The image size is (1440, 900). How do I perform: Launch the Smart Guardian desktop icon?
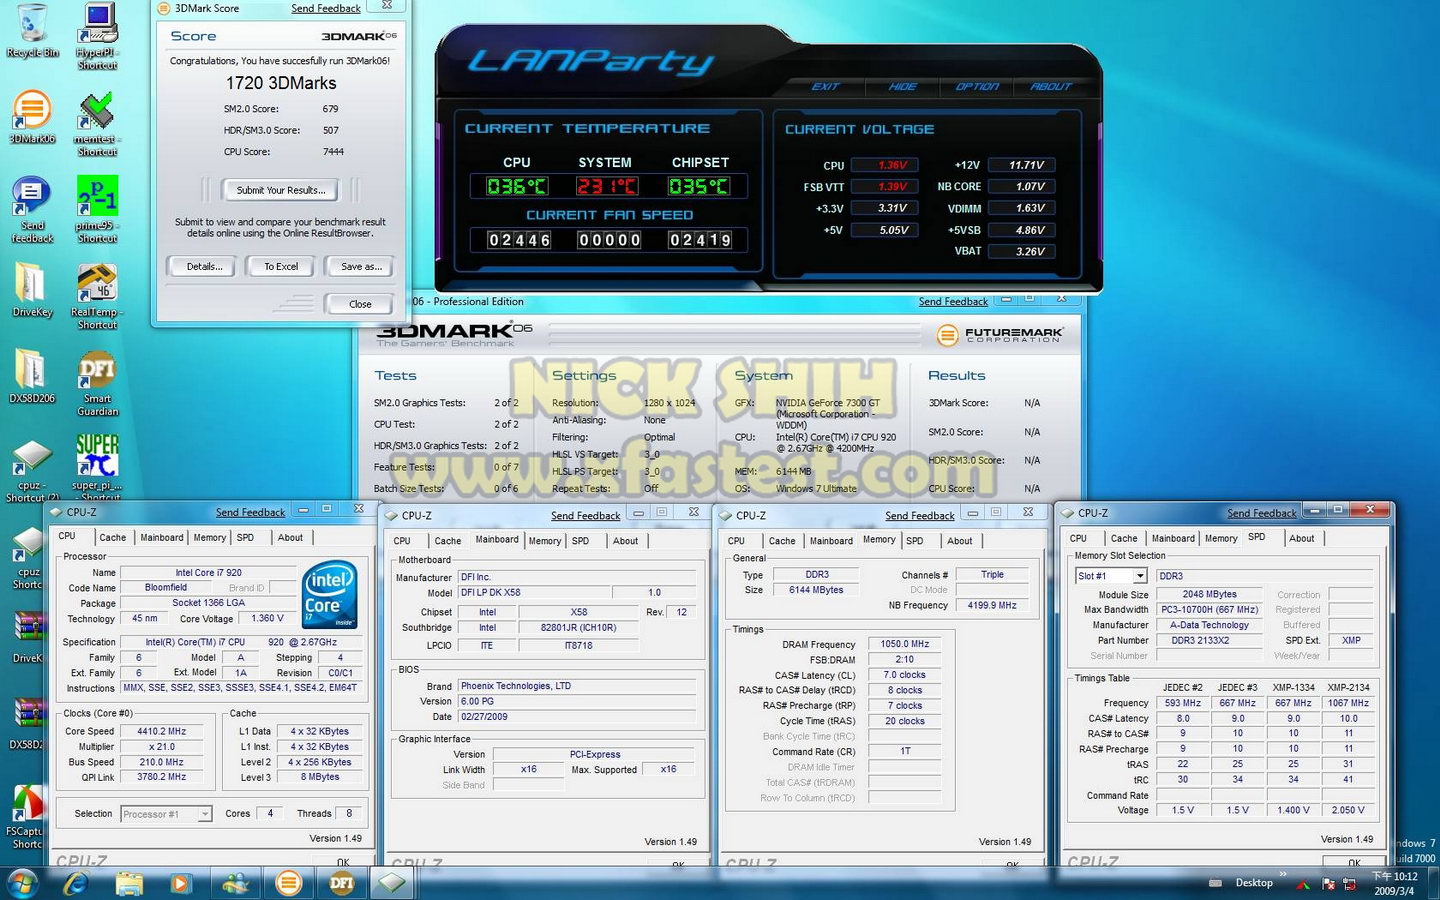[x=97, y=374]
